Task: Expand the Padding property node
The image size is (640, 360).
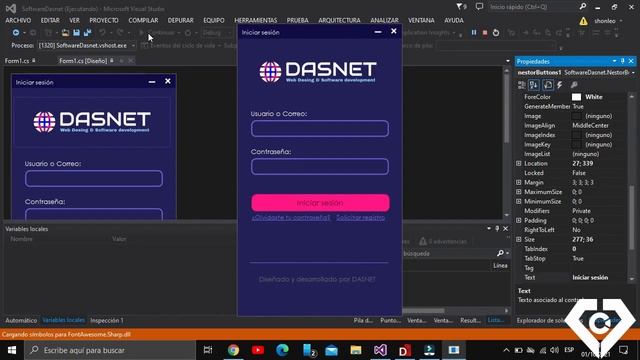Action: [519, 220]
